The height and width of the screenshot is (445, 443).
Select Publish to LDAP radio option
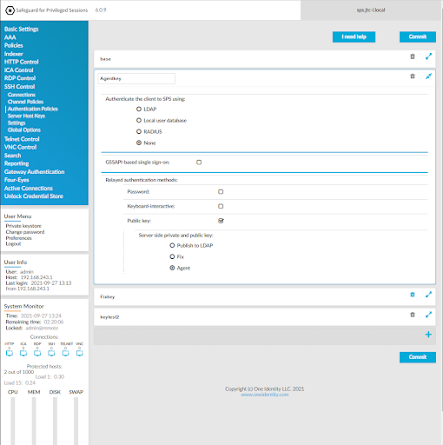coord(172,245)
